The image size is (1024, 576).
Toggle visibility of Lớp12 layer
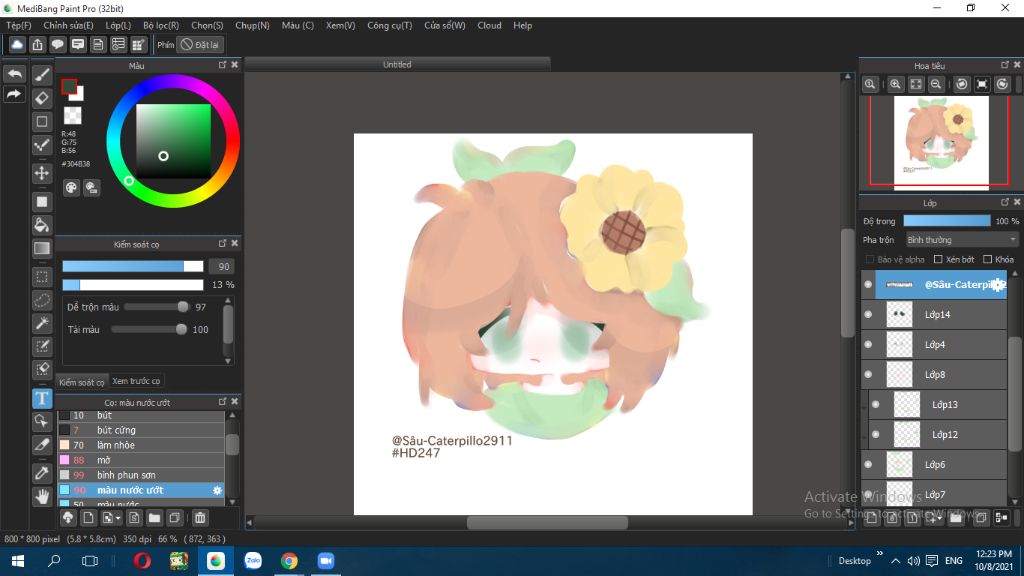(876, 434)
